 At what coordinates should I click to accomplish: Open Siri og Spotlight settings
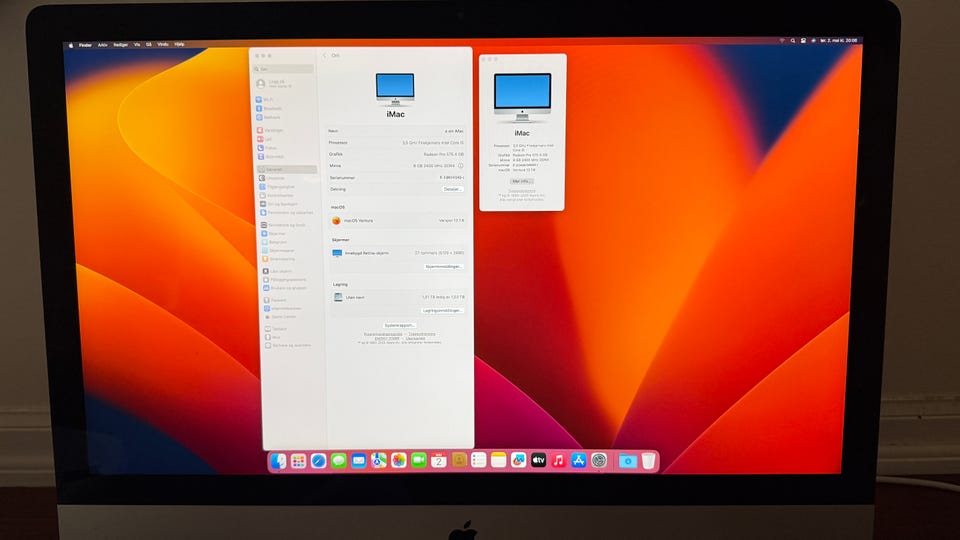(x=279, y=204)
